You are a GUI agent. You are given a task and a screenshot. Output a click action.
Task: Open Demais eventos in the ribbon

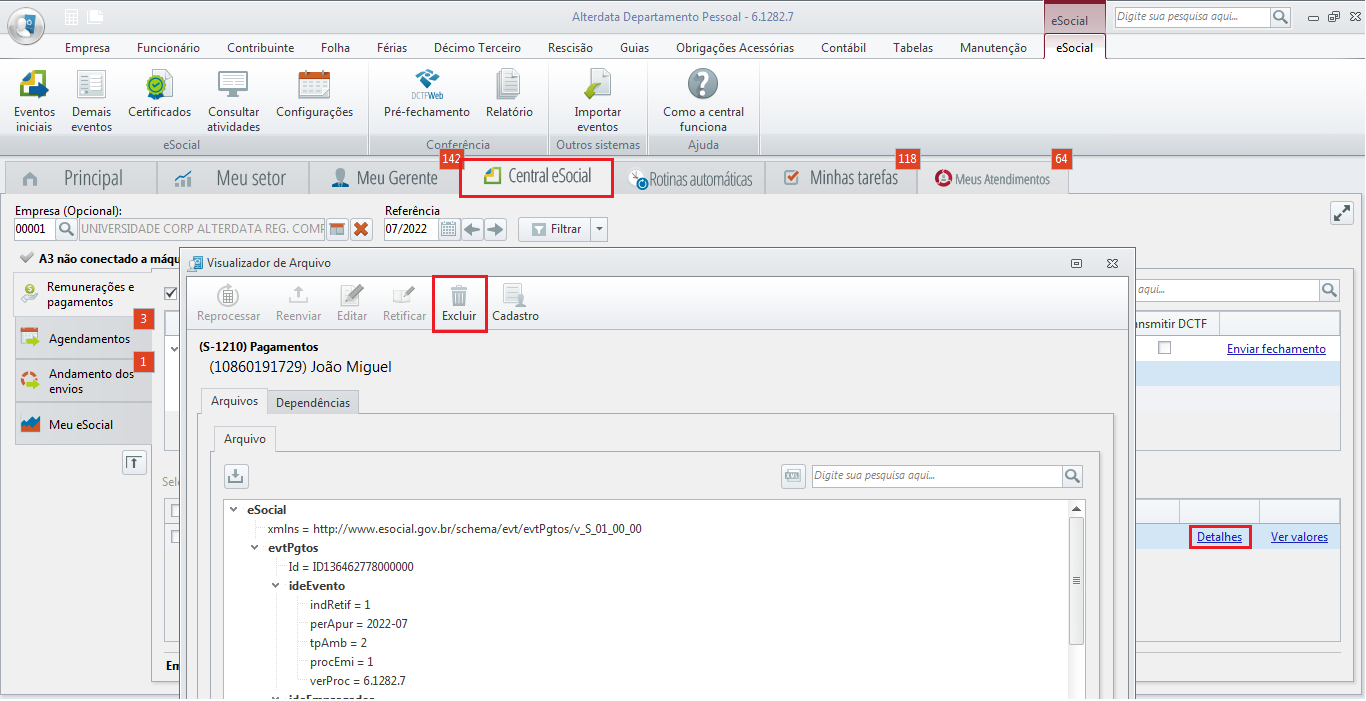pyautogui.click(x=91, y=100)
